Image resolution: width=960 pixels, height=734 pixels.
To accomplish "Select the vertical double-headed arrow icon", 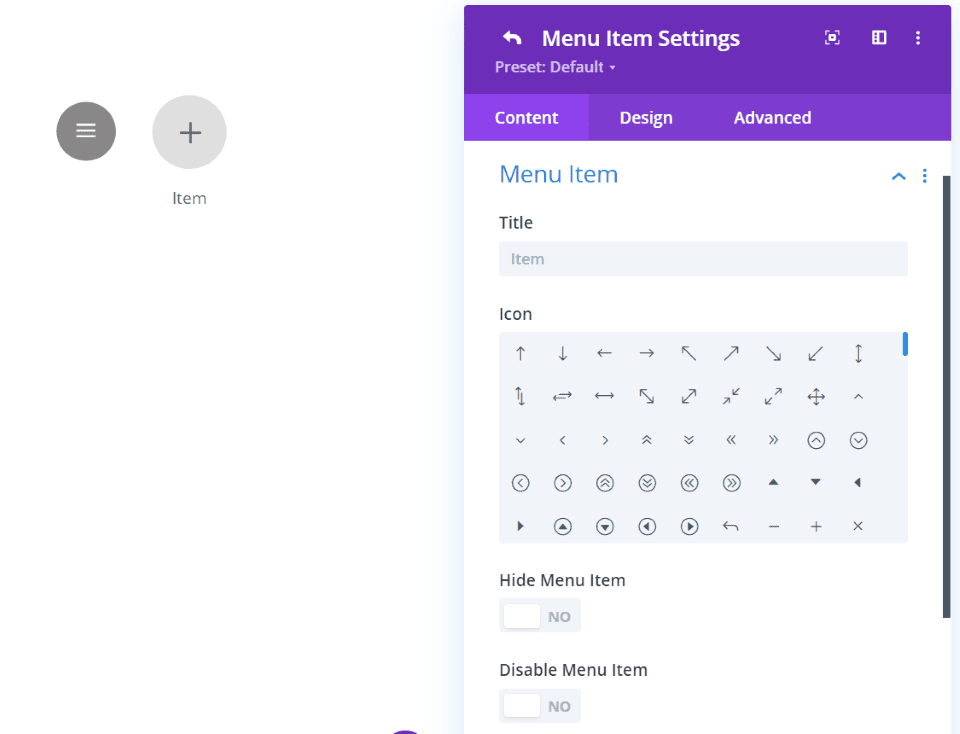I will coord(858,353).
